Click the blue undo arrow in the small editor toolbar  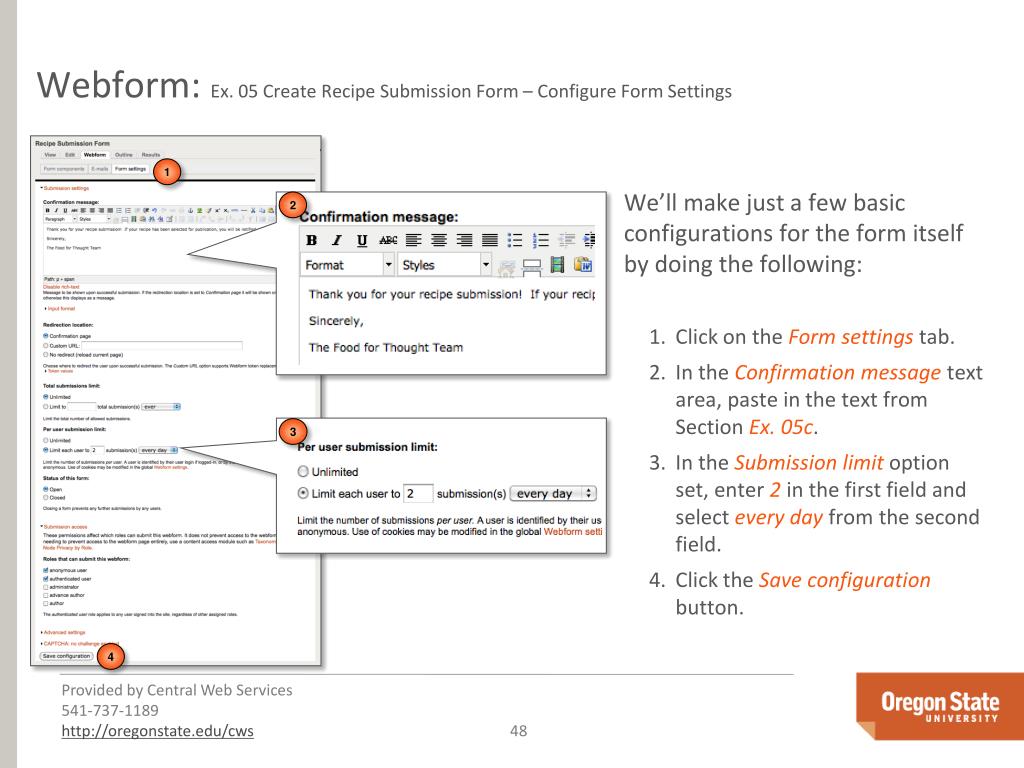(x=154, y=210)
